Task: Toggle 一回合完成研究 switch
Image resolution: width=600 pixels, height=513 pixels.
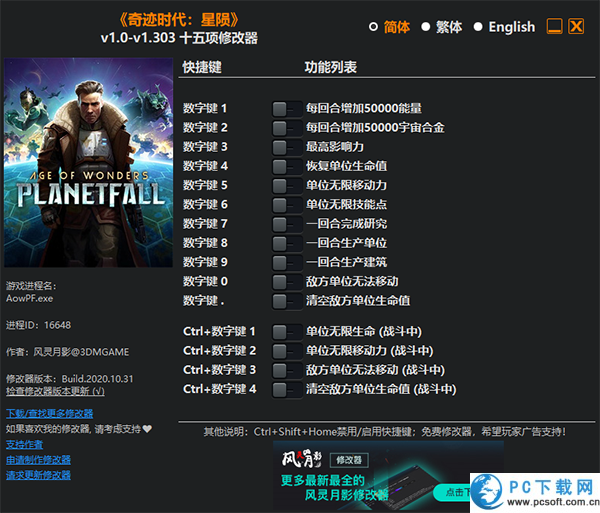Action: 287,224
